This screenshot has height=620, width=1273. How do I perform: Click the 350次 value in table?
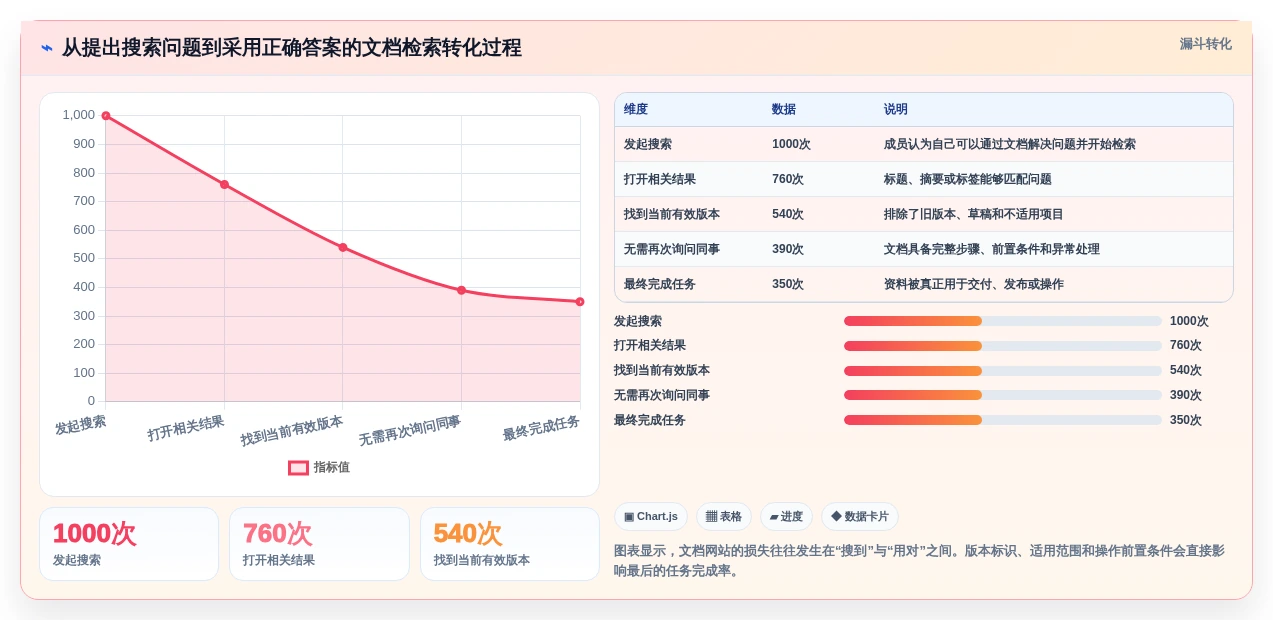788,284
